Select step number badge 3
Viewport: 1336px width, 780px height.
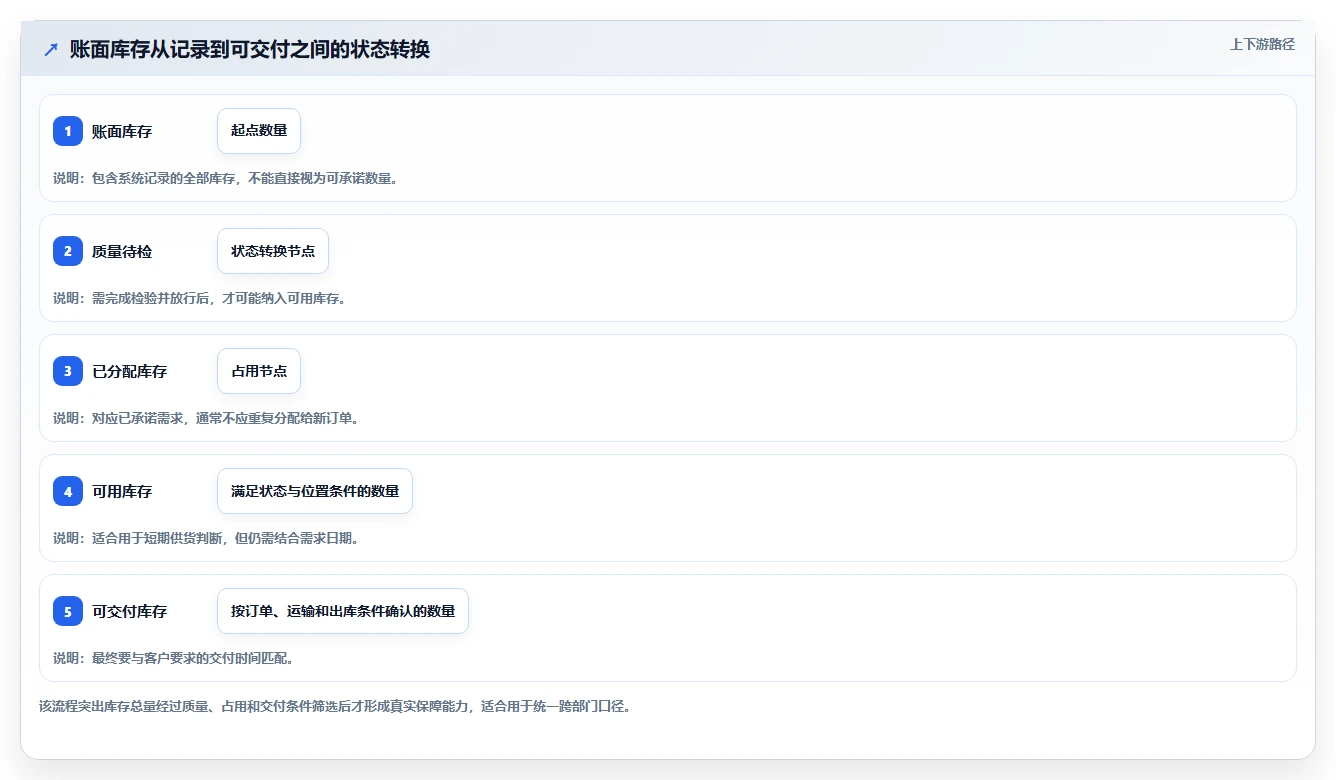(68, 371)
